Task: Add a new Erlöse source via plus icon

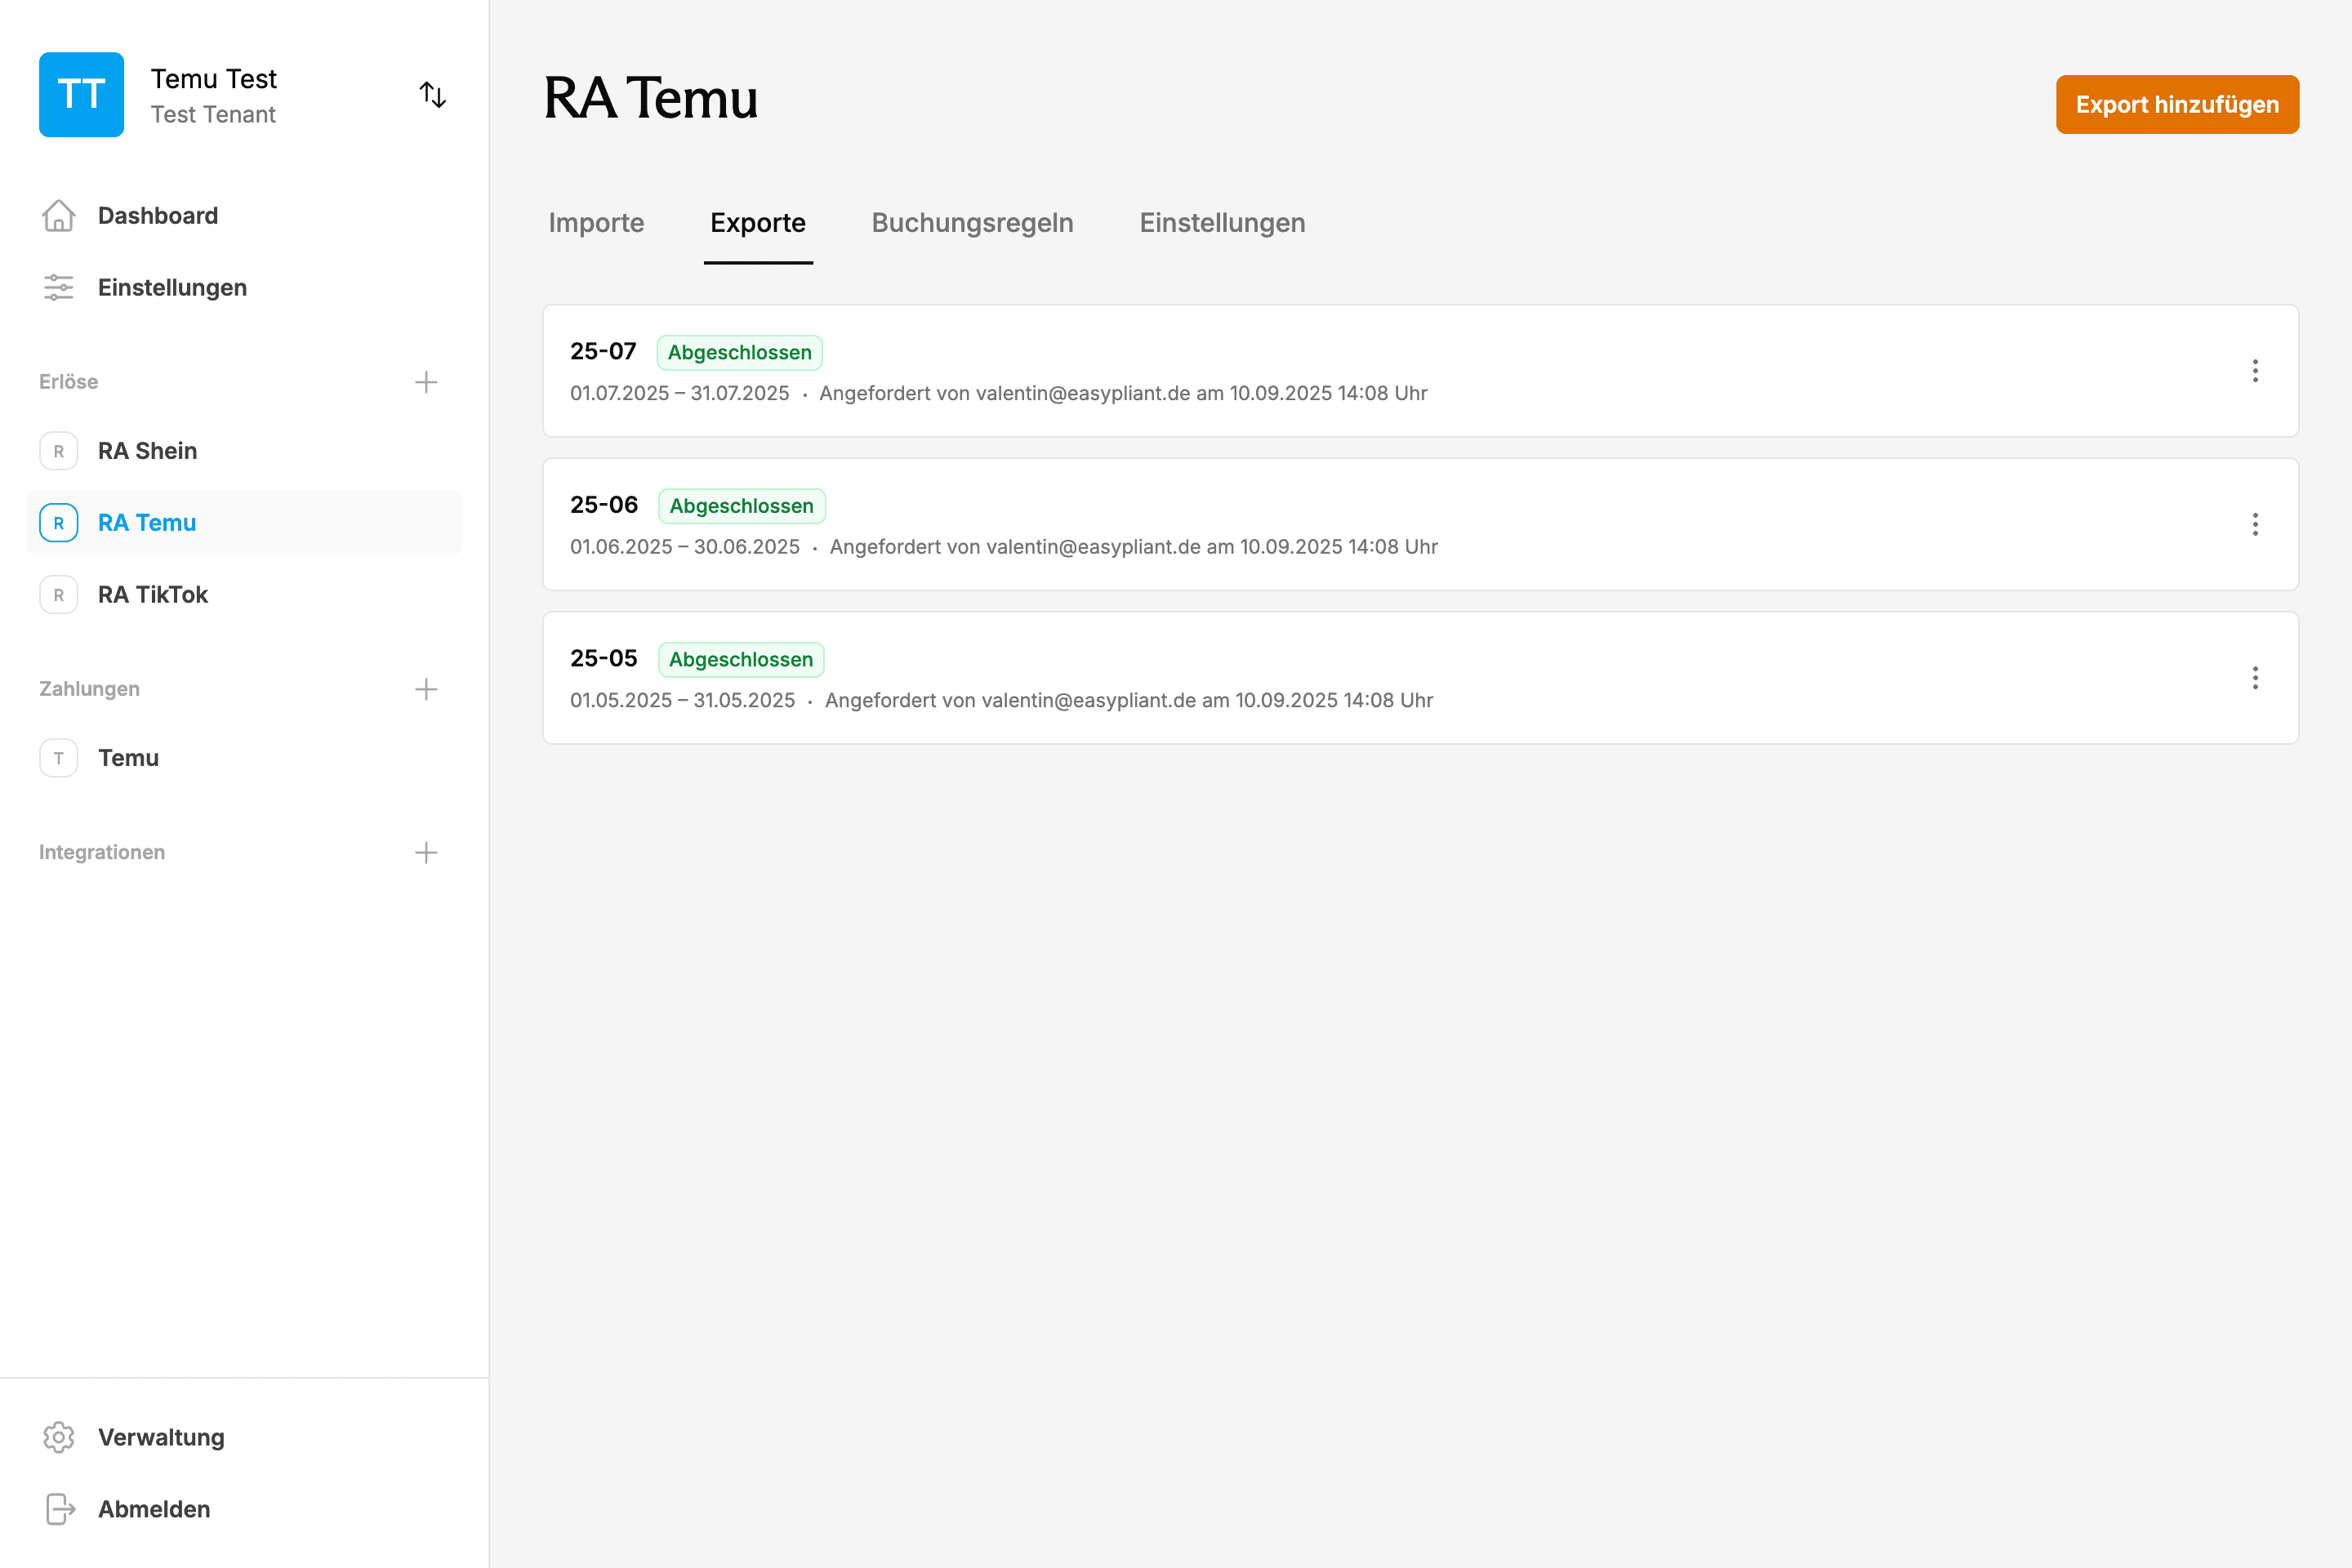Action: pyautogui.click(x=426, y=381)
